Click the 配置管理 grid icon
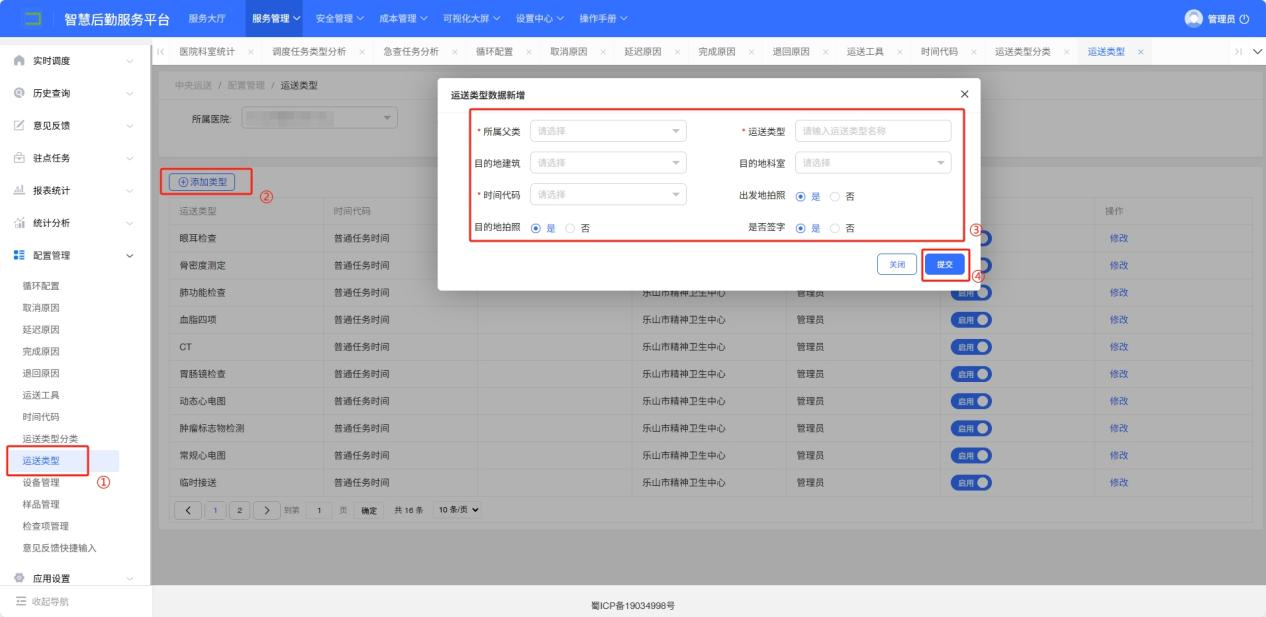The height and width of the screenshot is (617, 1266). (x=18, y=255)
